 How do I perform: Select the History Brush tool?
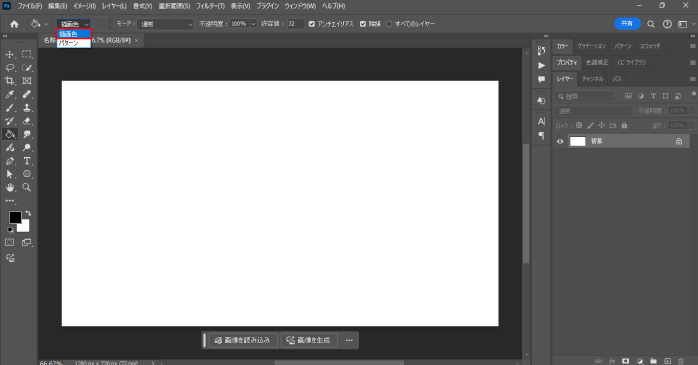click(9, 121)
